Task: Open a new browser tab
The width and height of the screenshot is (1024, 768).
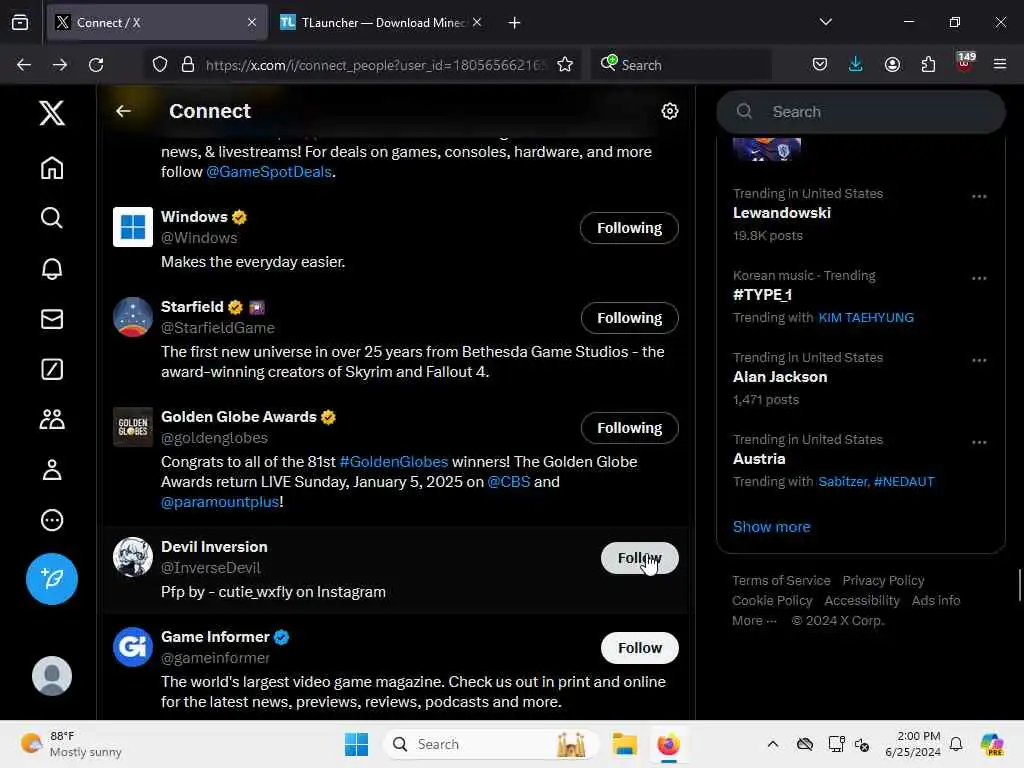Action: pos(515,23)
